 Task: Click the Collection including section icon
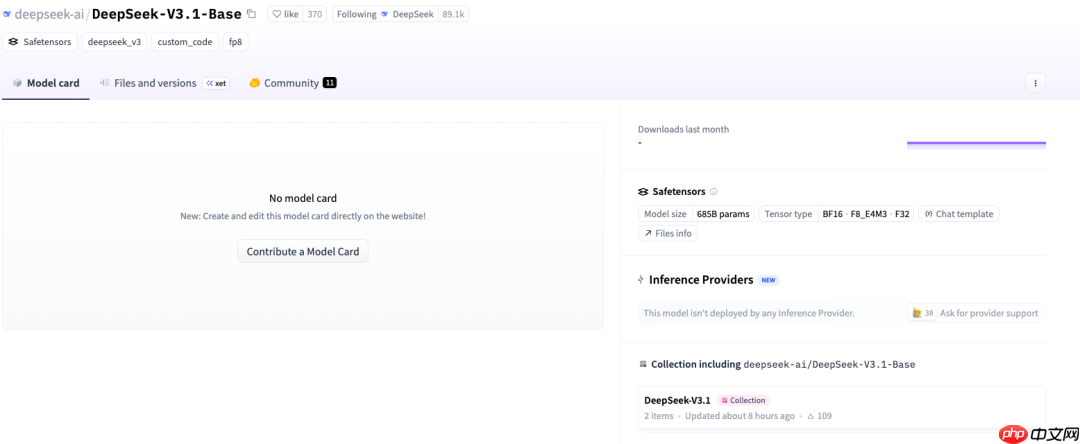pos(643,364)
